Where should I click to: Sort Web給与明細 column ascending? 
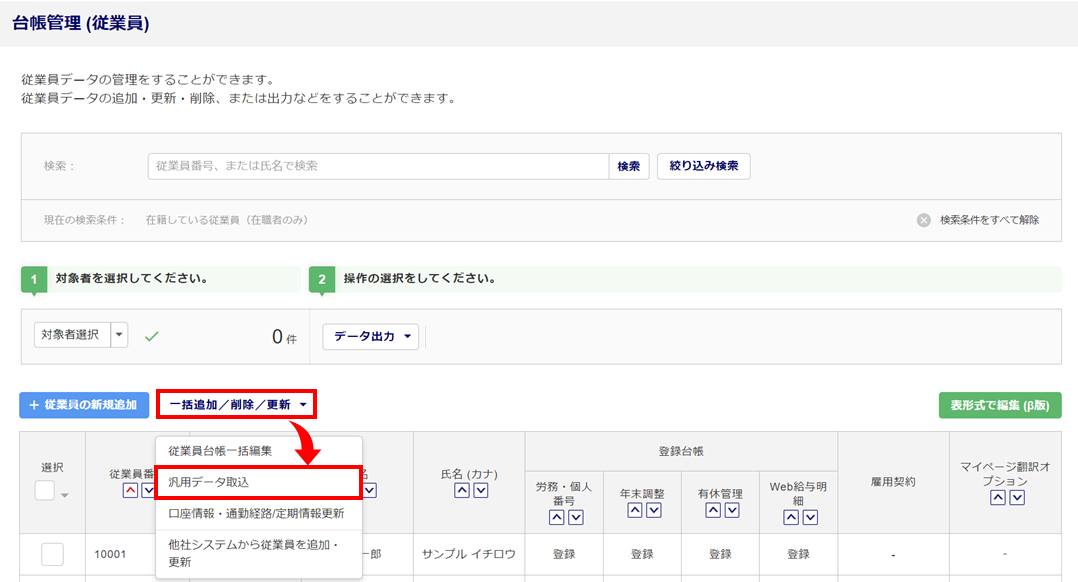tap(791, 517)
